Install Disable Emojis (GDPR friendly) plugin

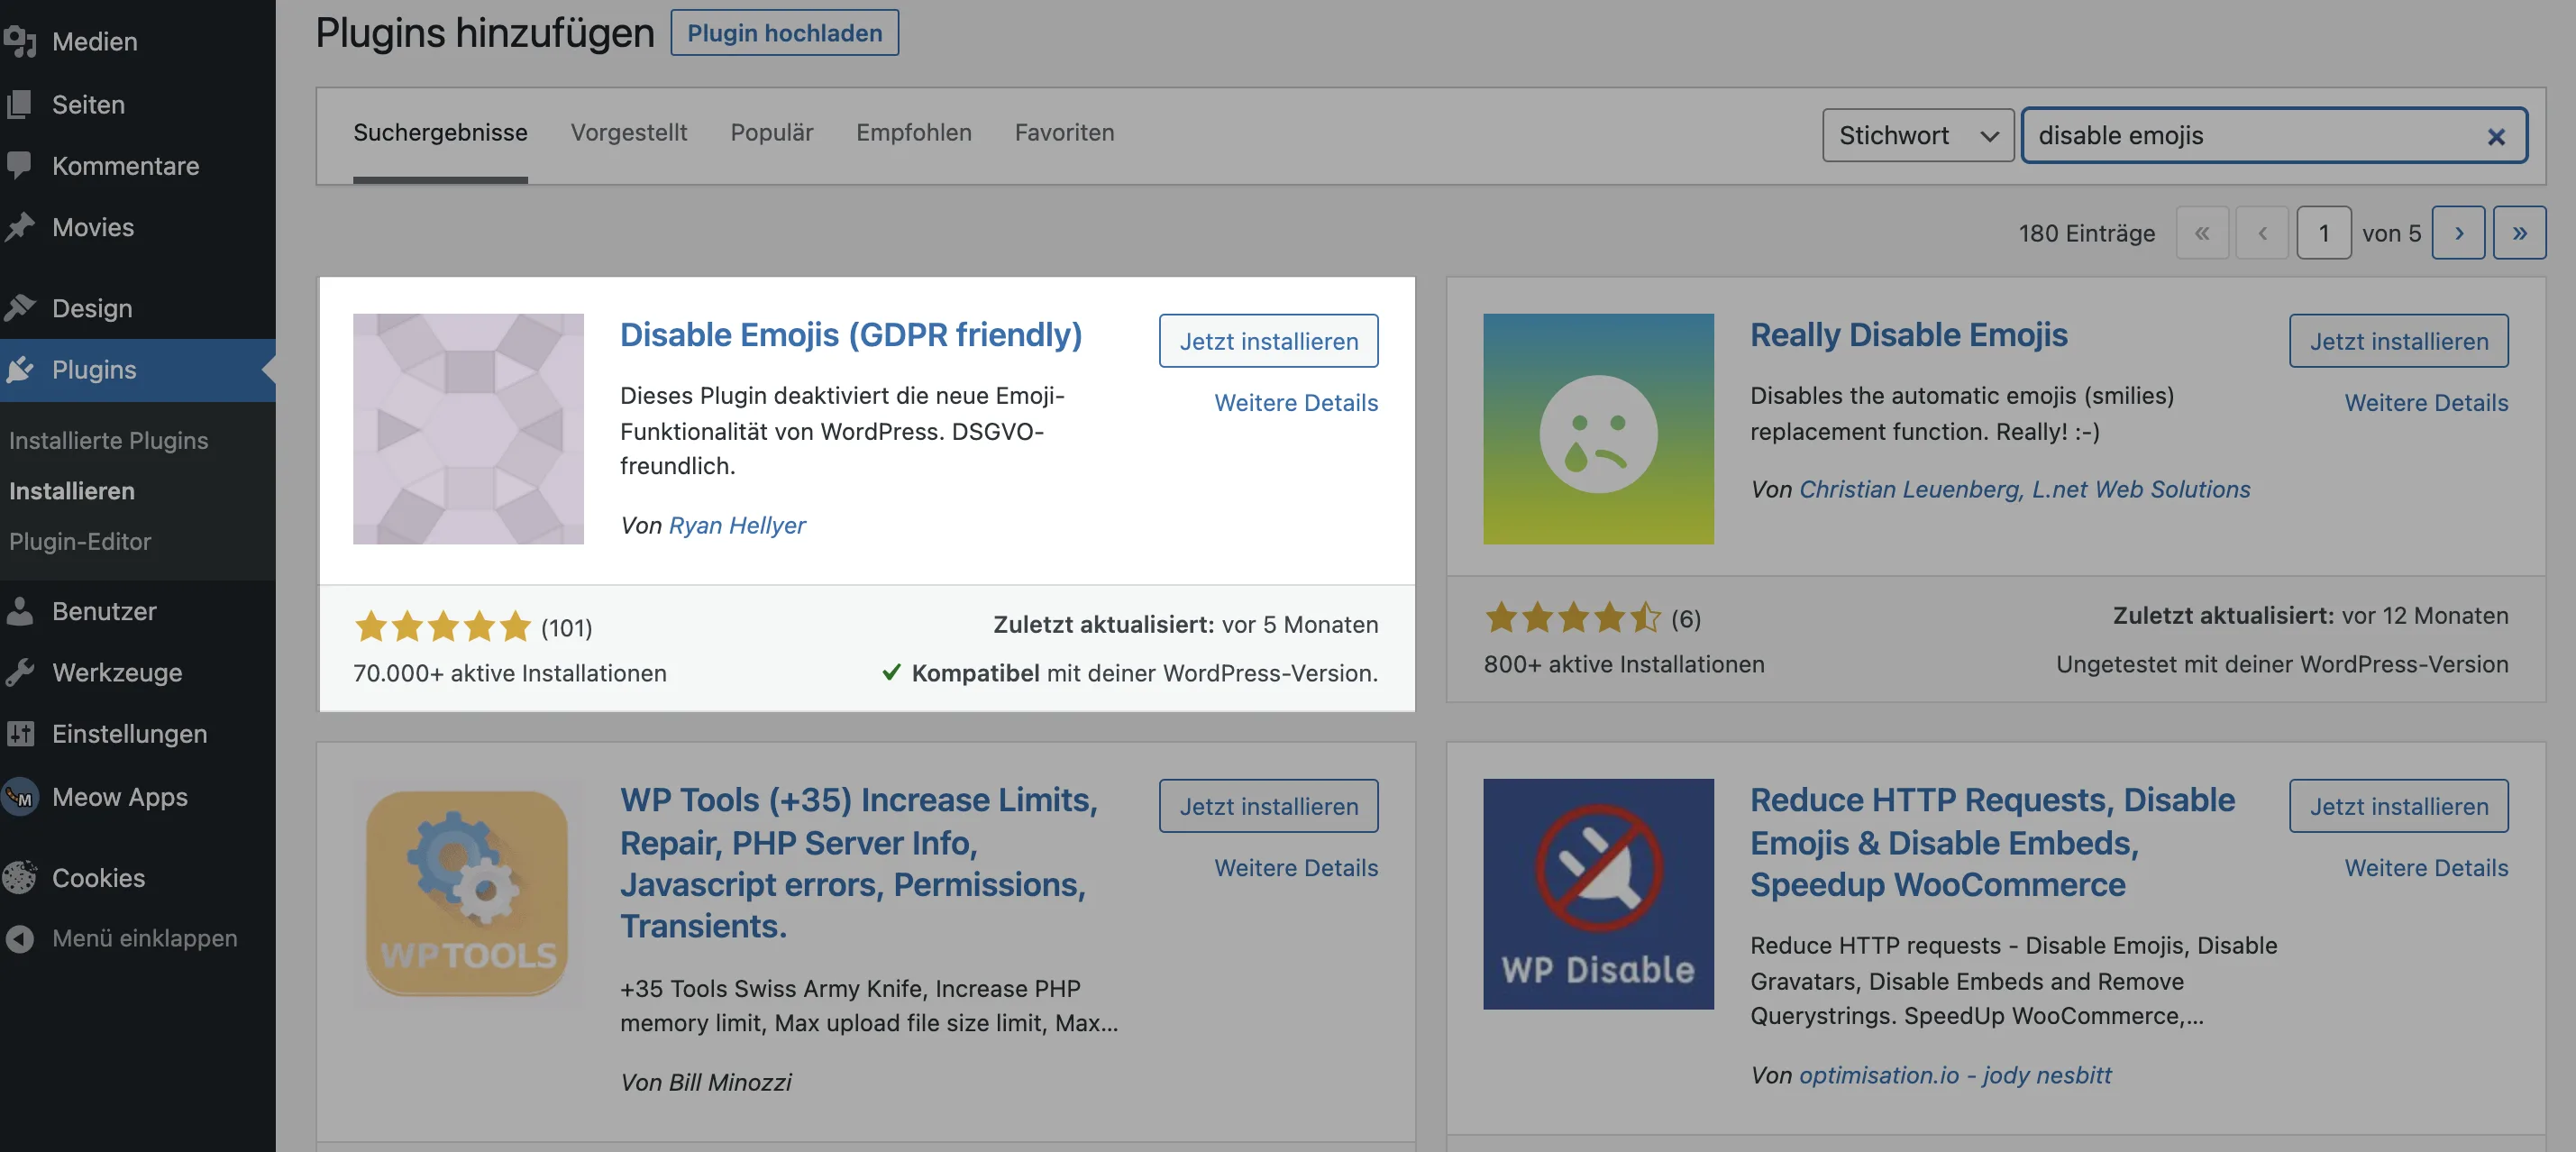click(1268, 341)
